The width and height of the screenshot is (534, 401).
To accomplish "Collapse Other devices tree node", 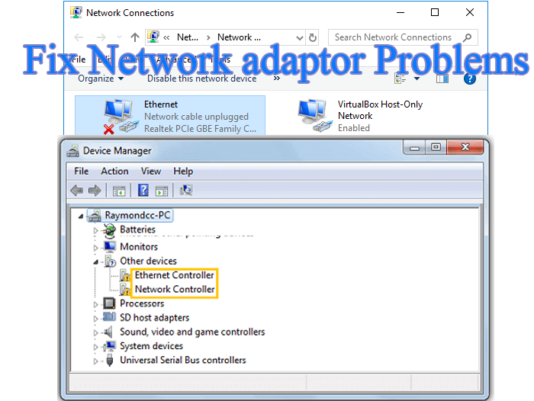I will click(96, 262).
